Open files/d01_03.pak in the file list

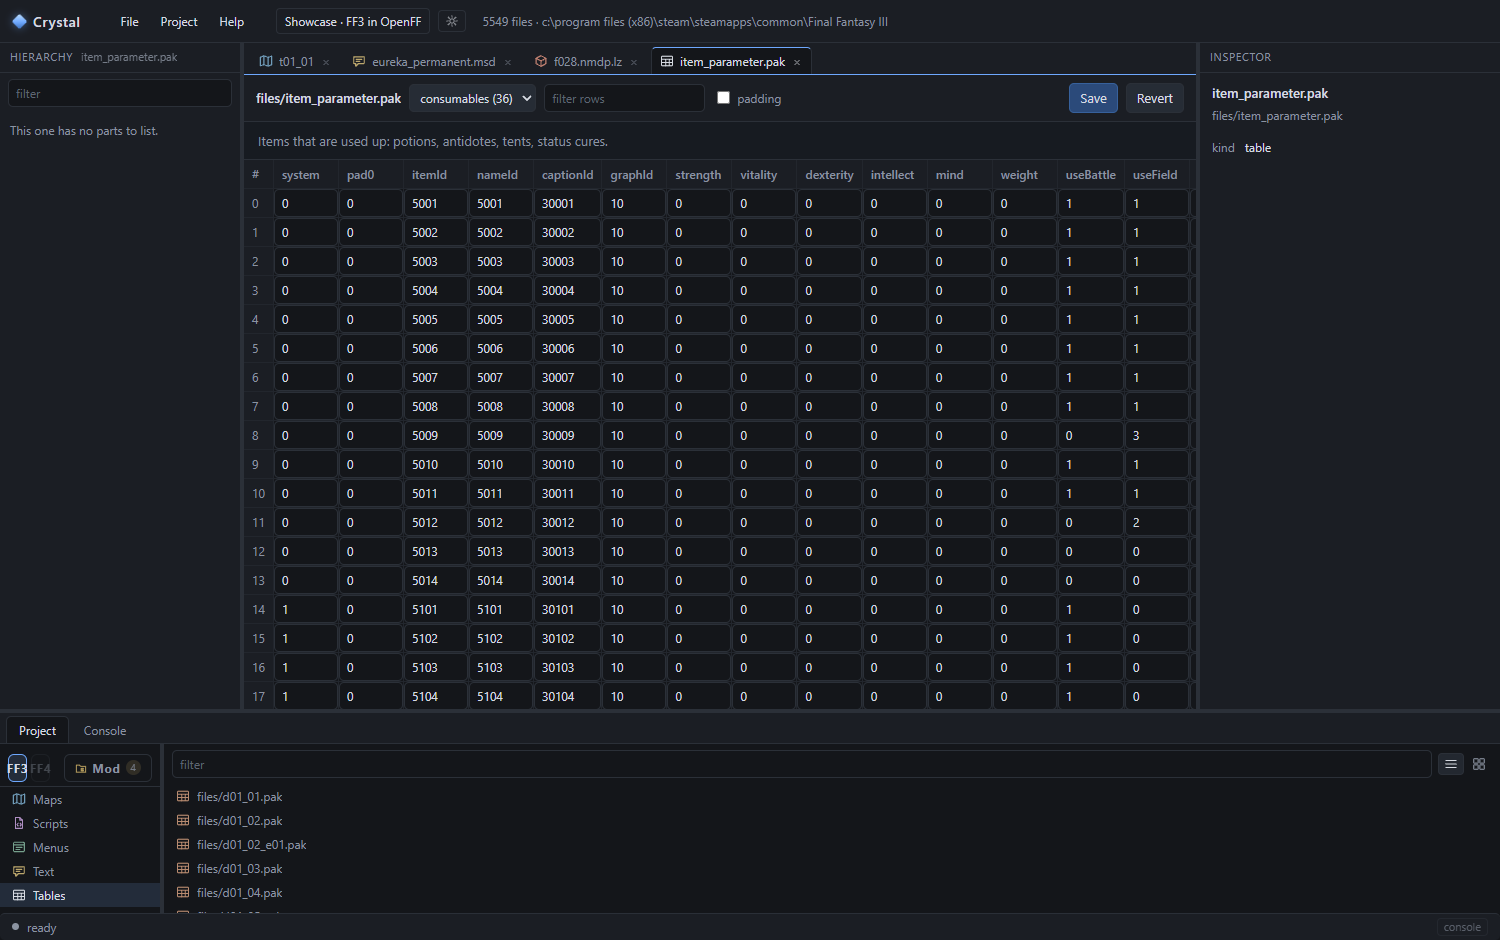click(240, 869)
